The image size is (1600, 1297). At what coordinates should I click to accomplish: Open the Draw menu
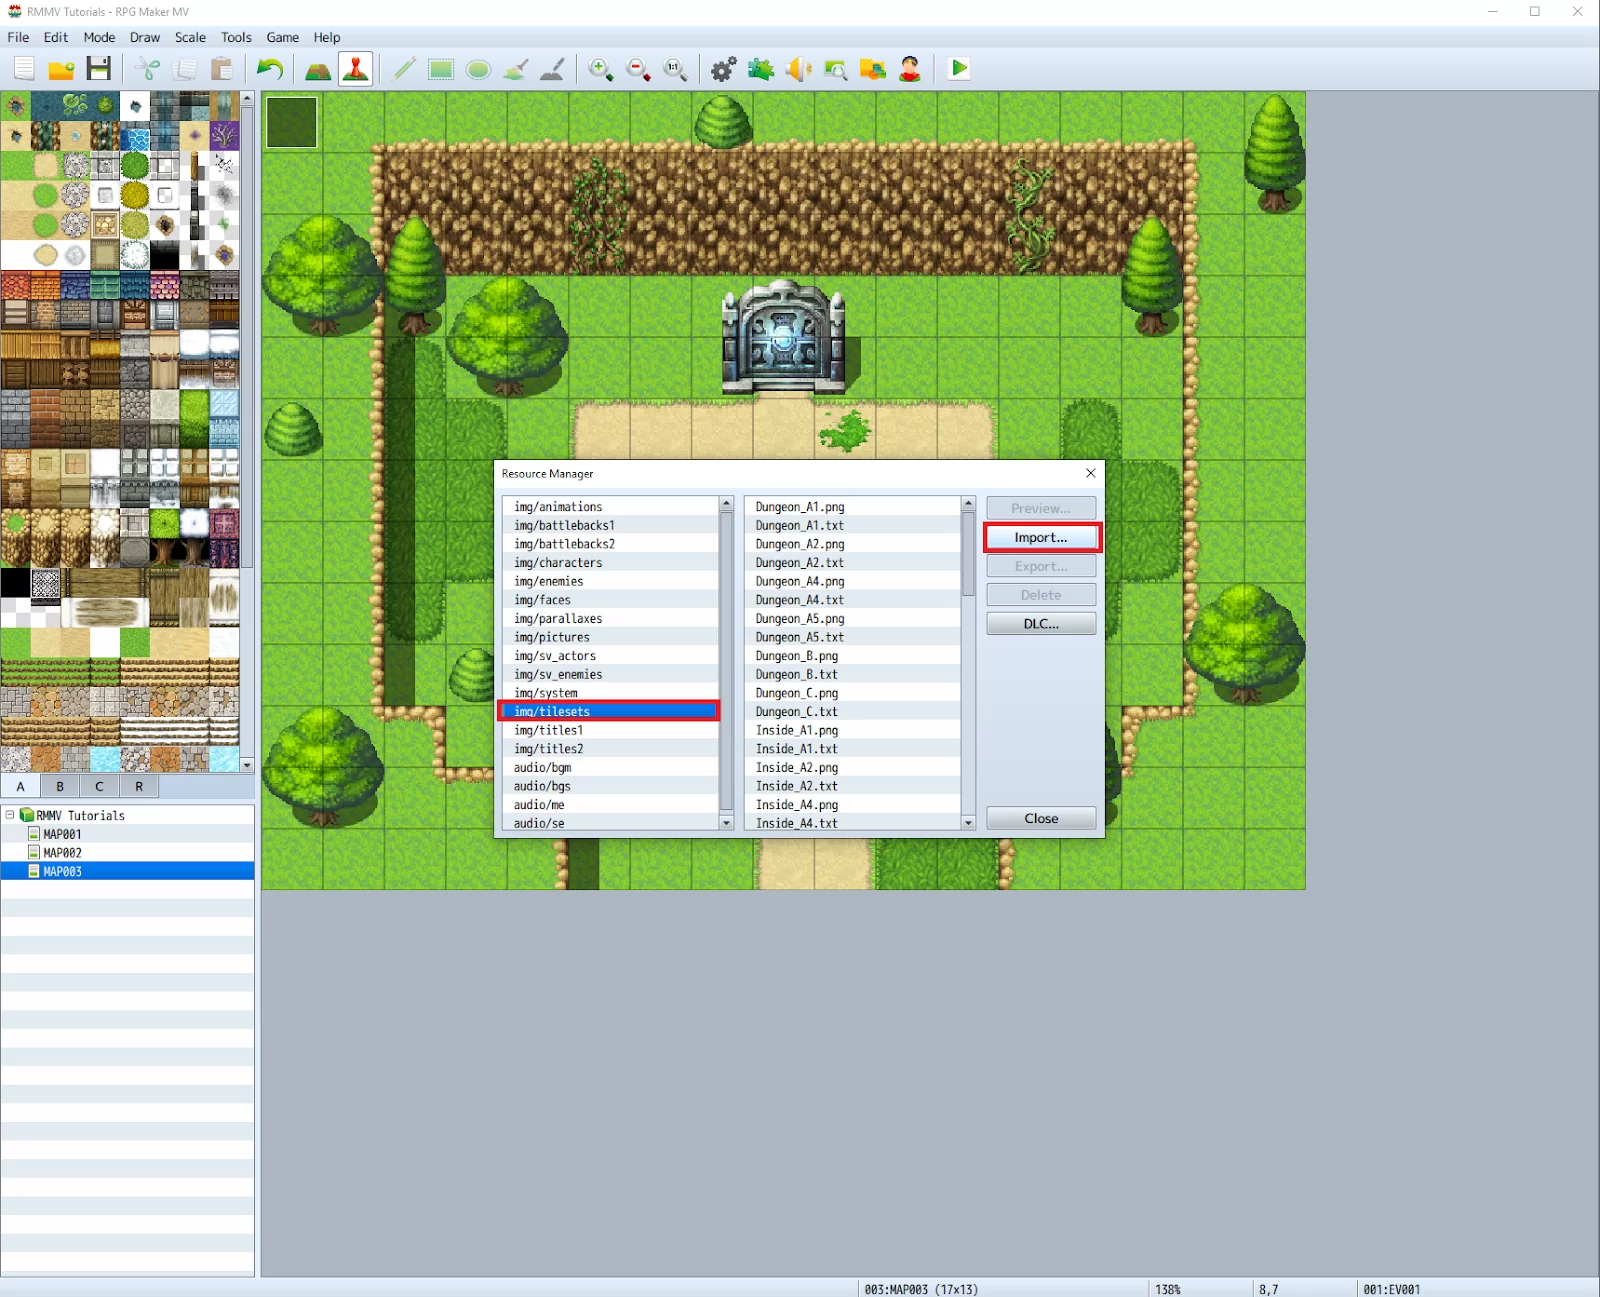click(x=145, y=37)
